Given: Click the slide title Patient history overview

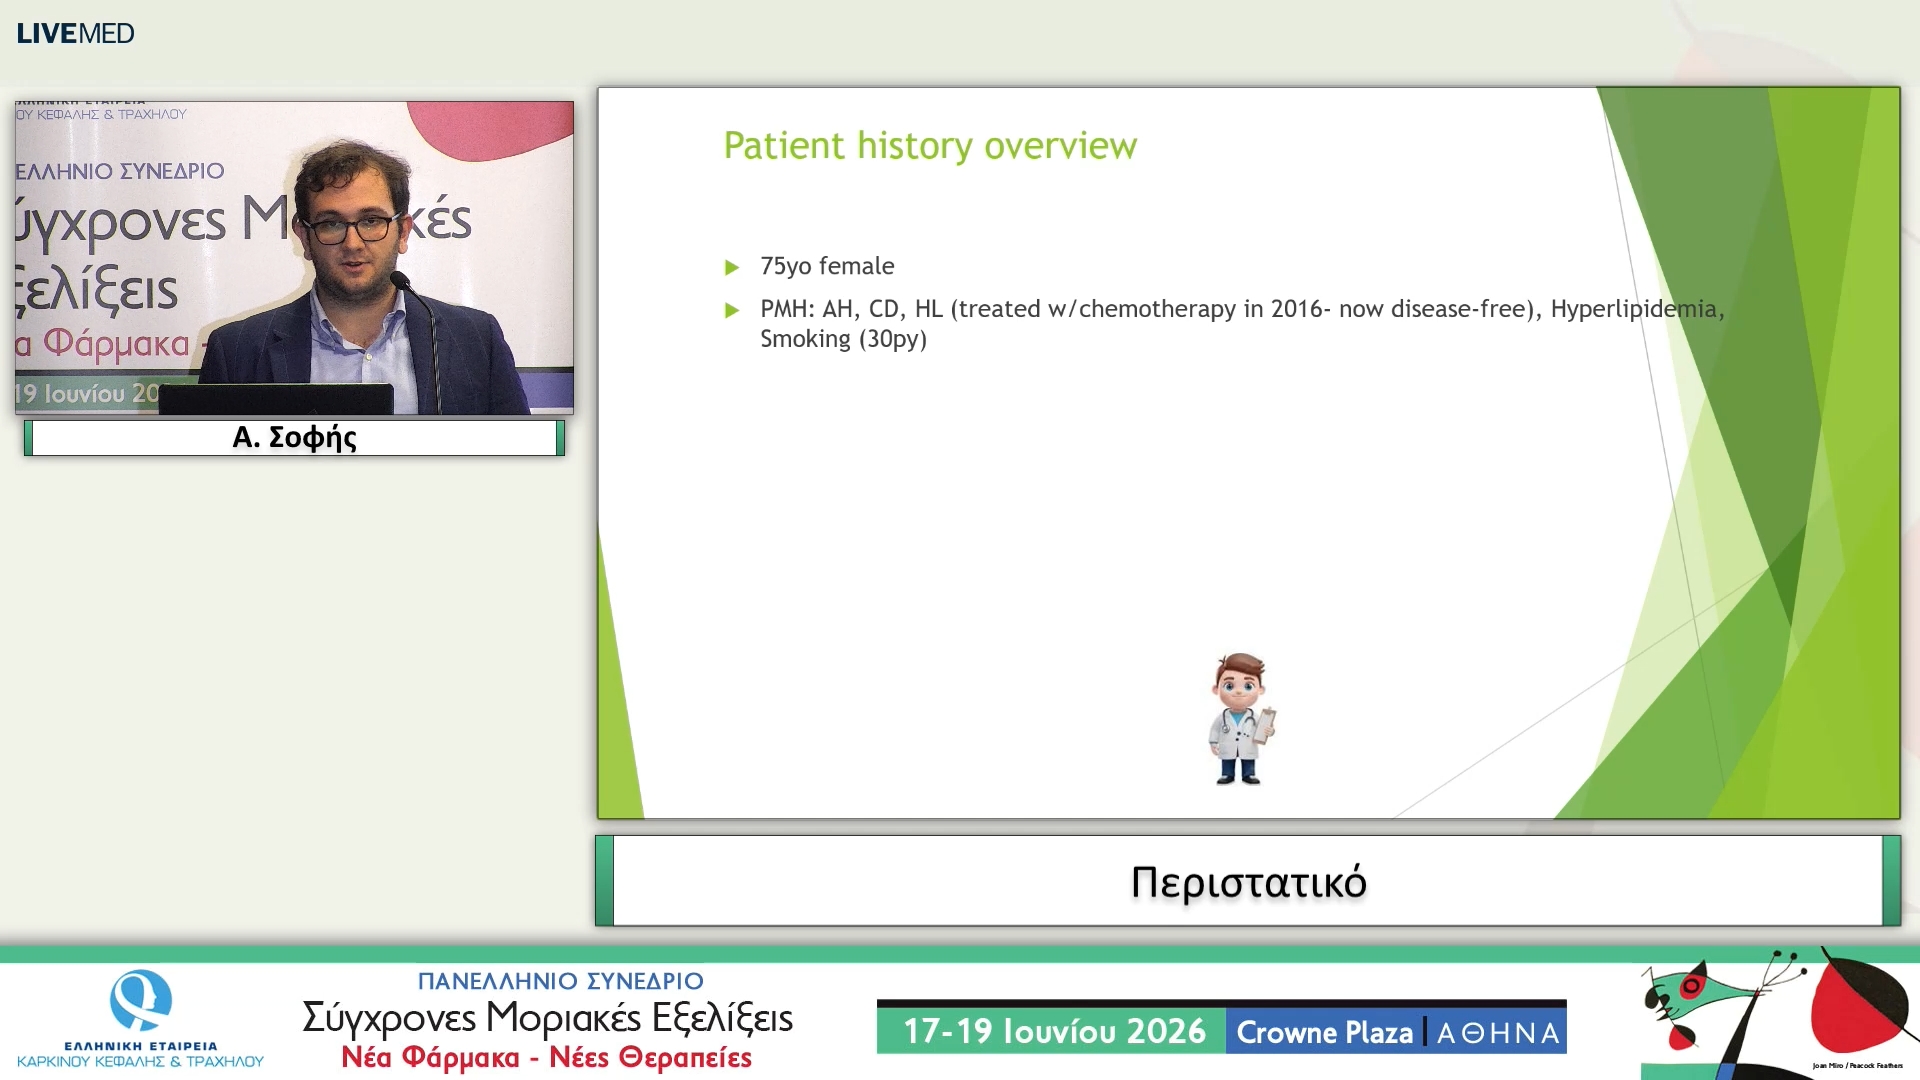Looking at the screenshot, I should (930, 146).
